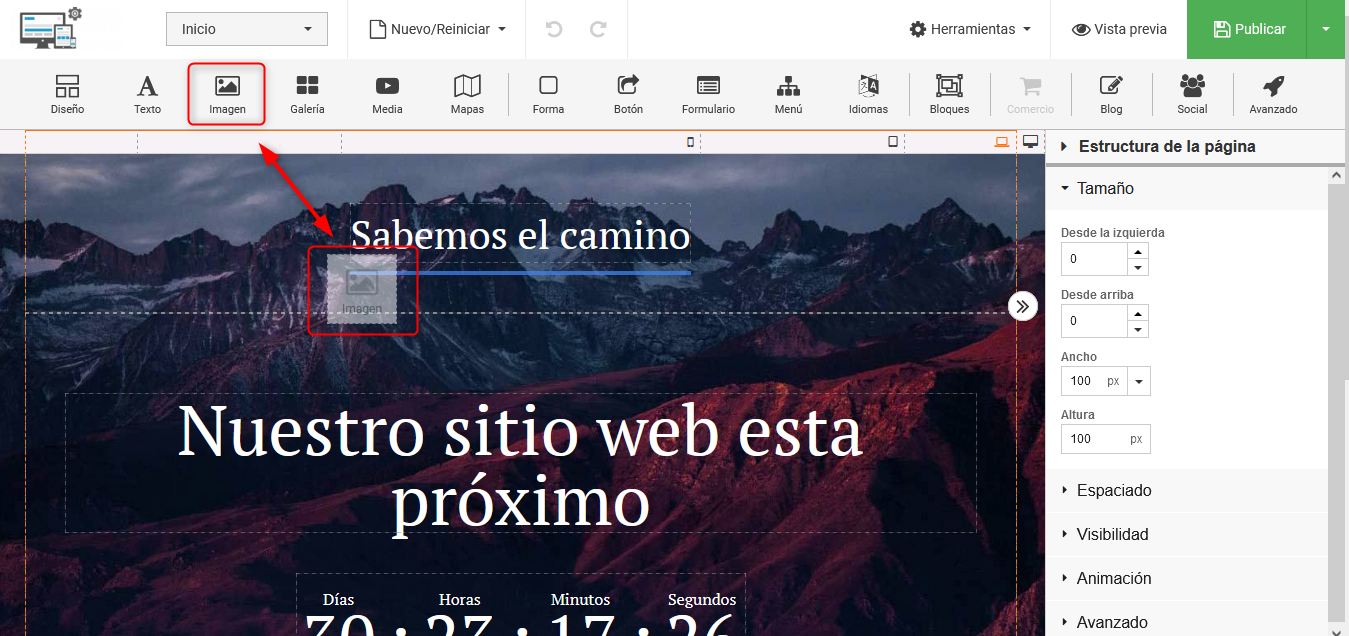Viewport: 1349px width, 636px height.
Task: Select the Mapas tool
Action: (x=467, y=94)
